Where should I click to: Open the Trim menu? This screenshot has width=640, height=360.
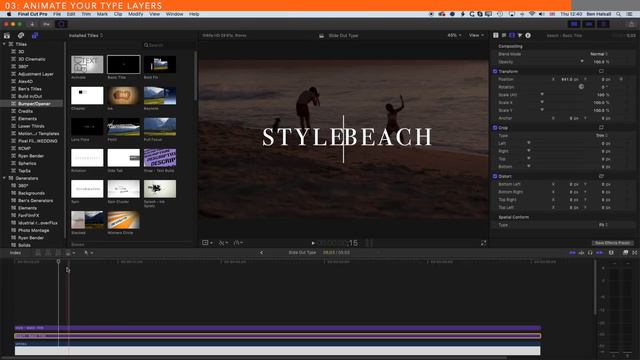(x=86, y=14)
